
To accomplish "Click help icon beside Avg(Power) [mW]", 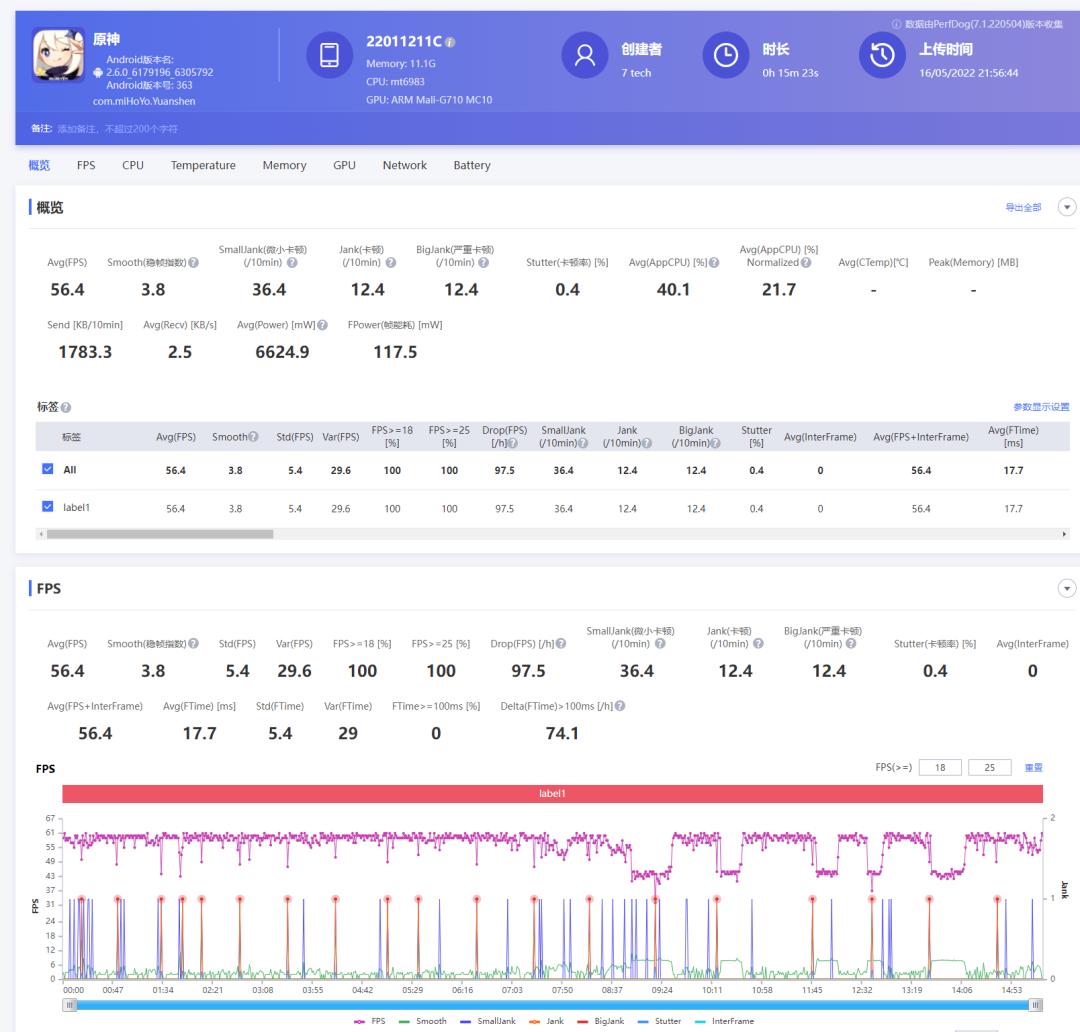I will 322,325.
